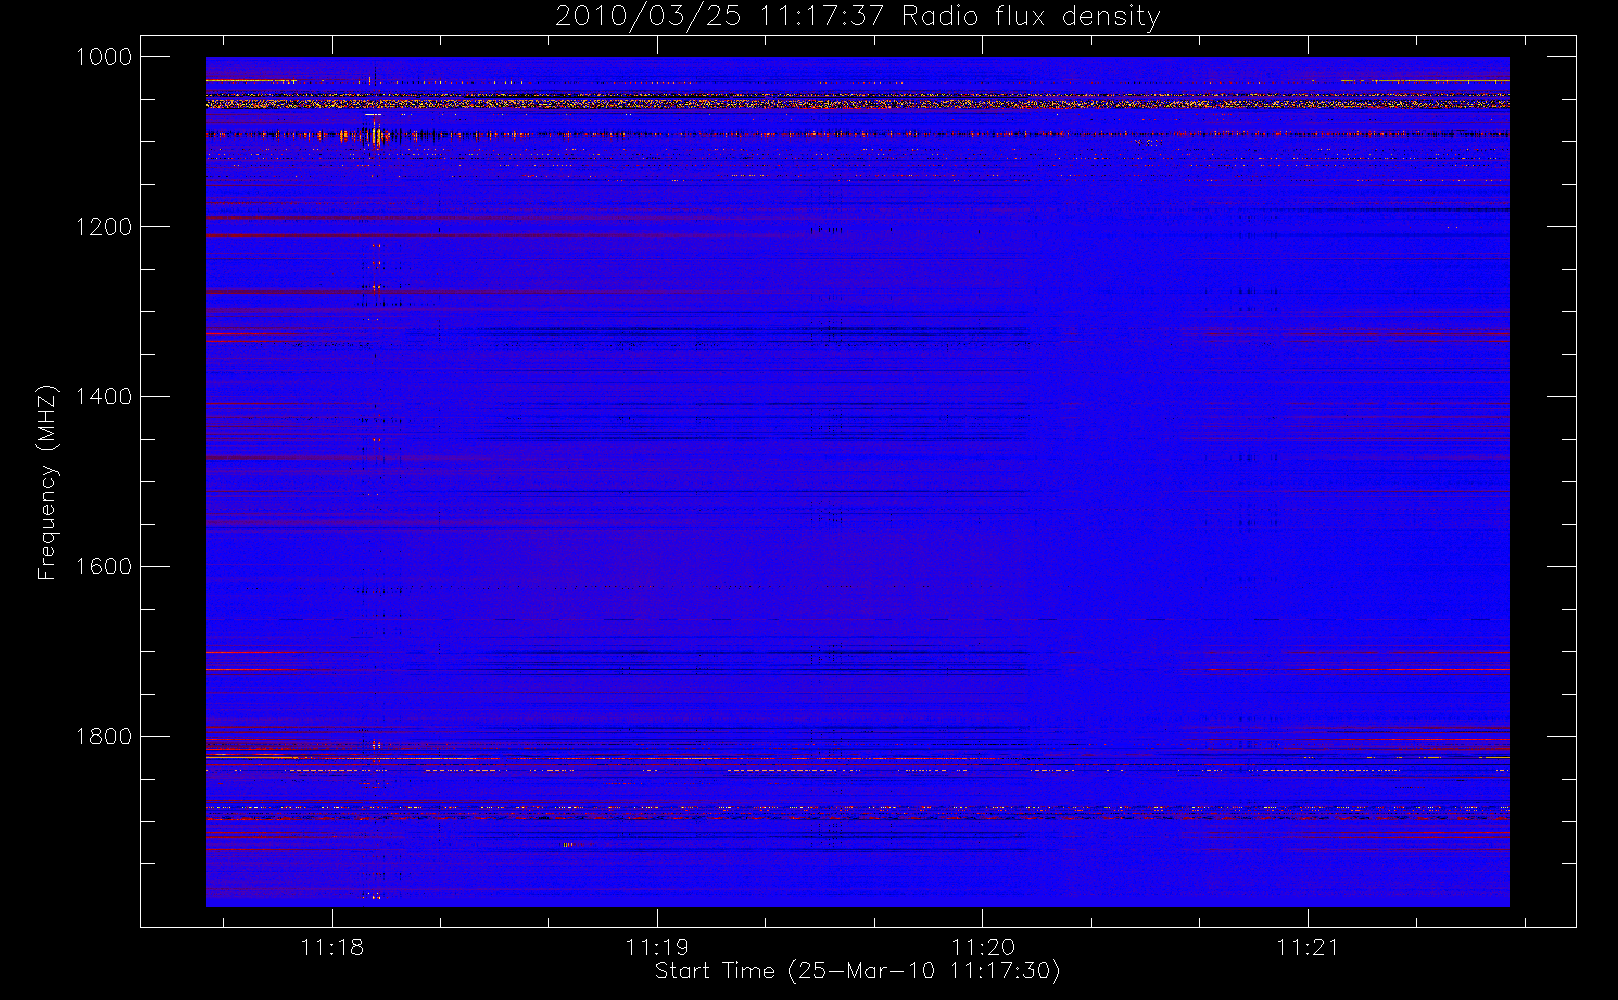Click the 11:18 time tick label

(332, 947)
